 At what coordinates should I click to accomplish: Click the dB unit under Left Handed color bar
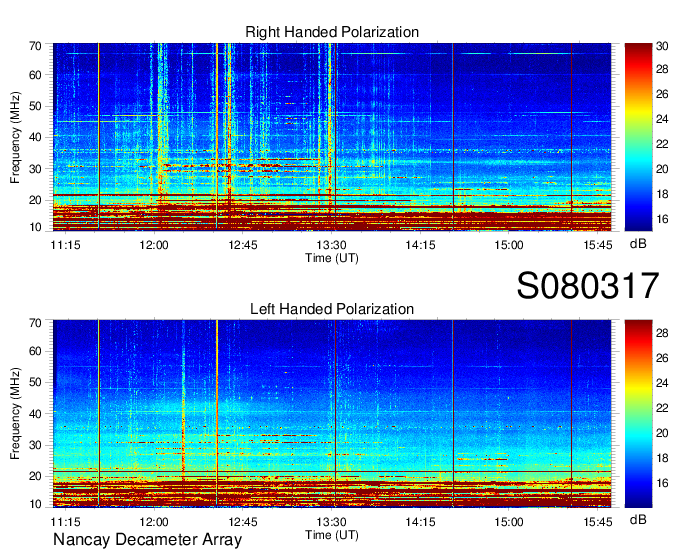click(x=638, y=519)
